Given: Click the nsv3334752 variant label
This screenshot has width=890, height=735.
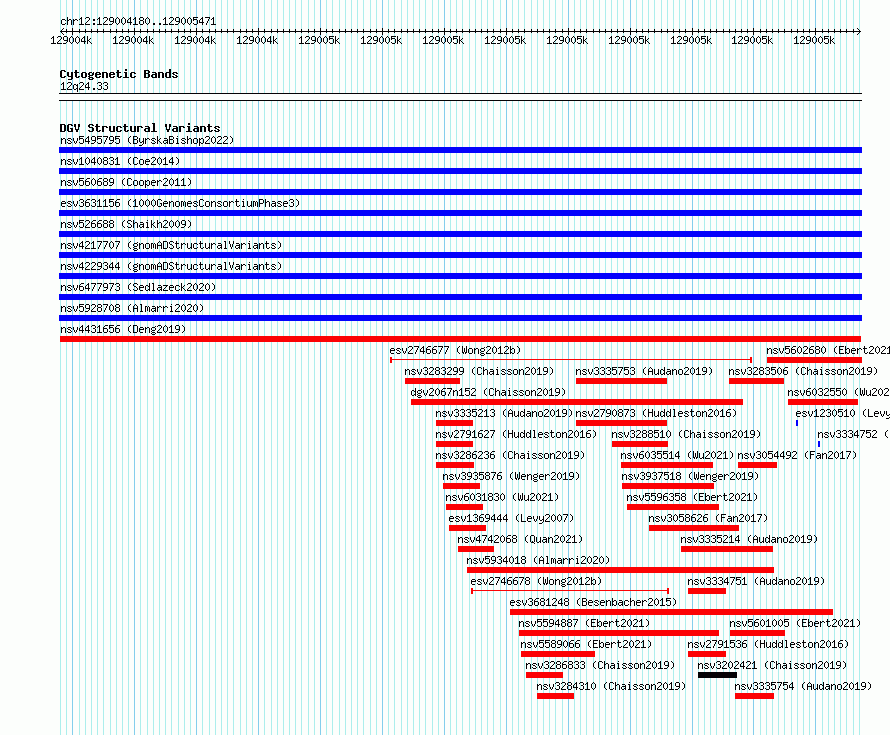Looking at the screenshot, I should pyautogui.click(x=853, y=434).
